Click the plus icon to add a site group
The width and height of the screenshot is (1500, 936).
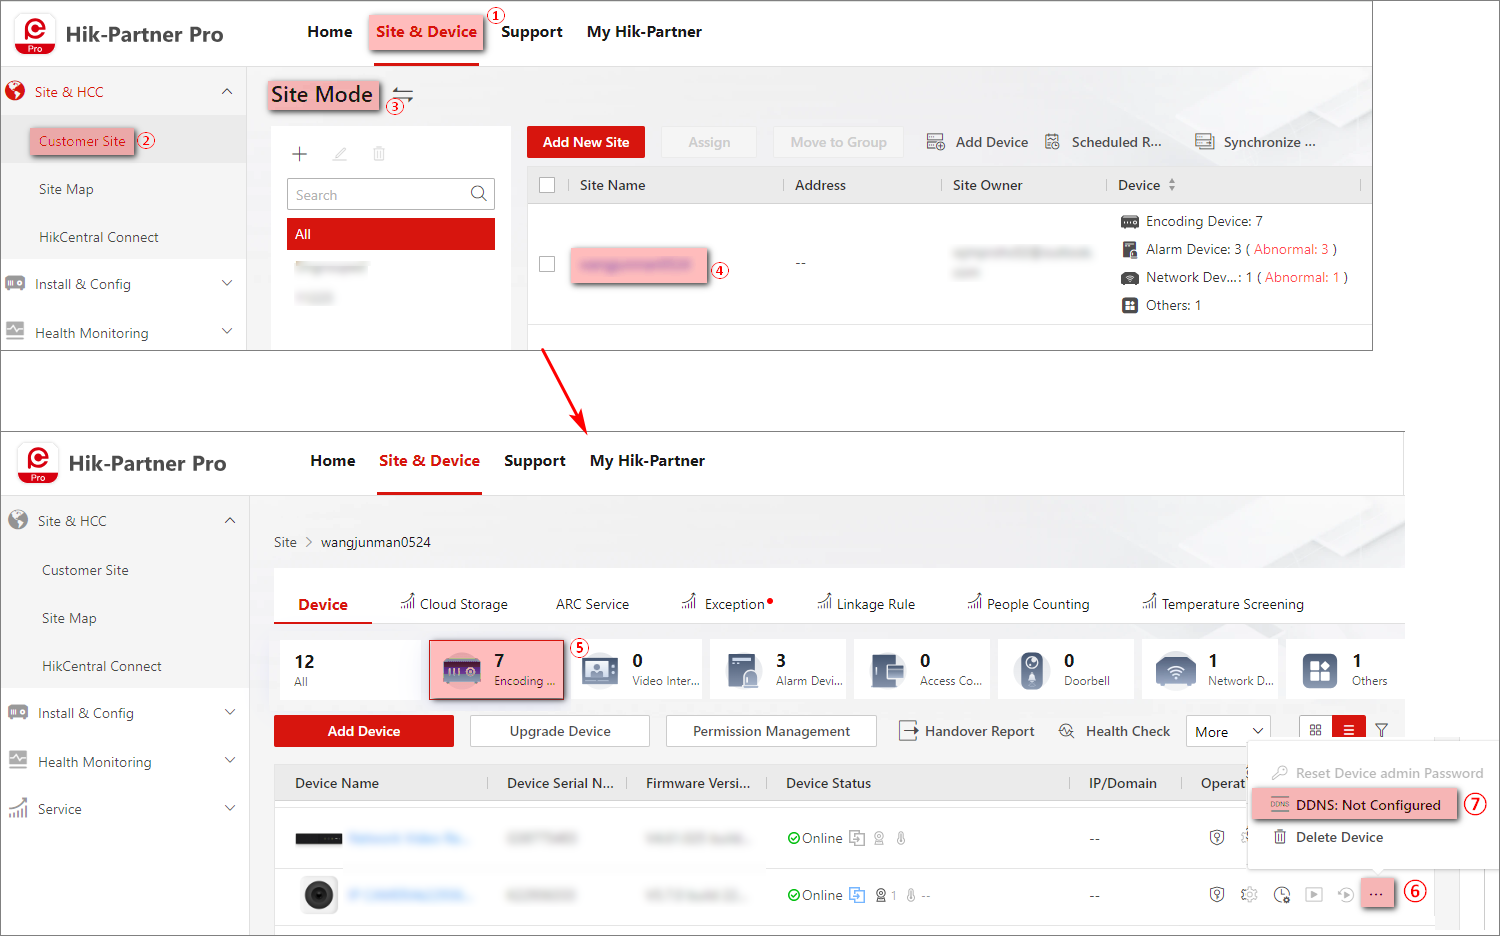click(299, 154)
